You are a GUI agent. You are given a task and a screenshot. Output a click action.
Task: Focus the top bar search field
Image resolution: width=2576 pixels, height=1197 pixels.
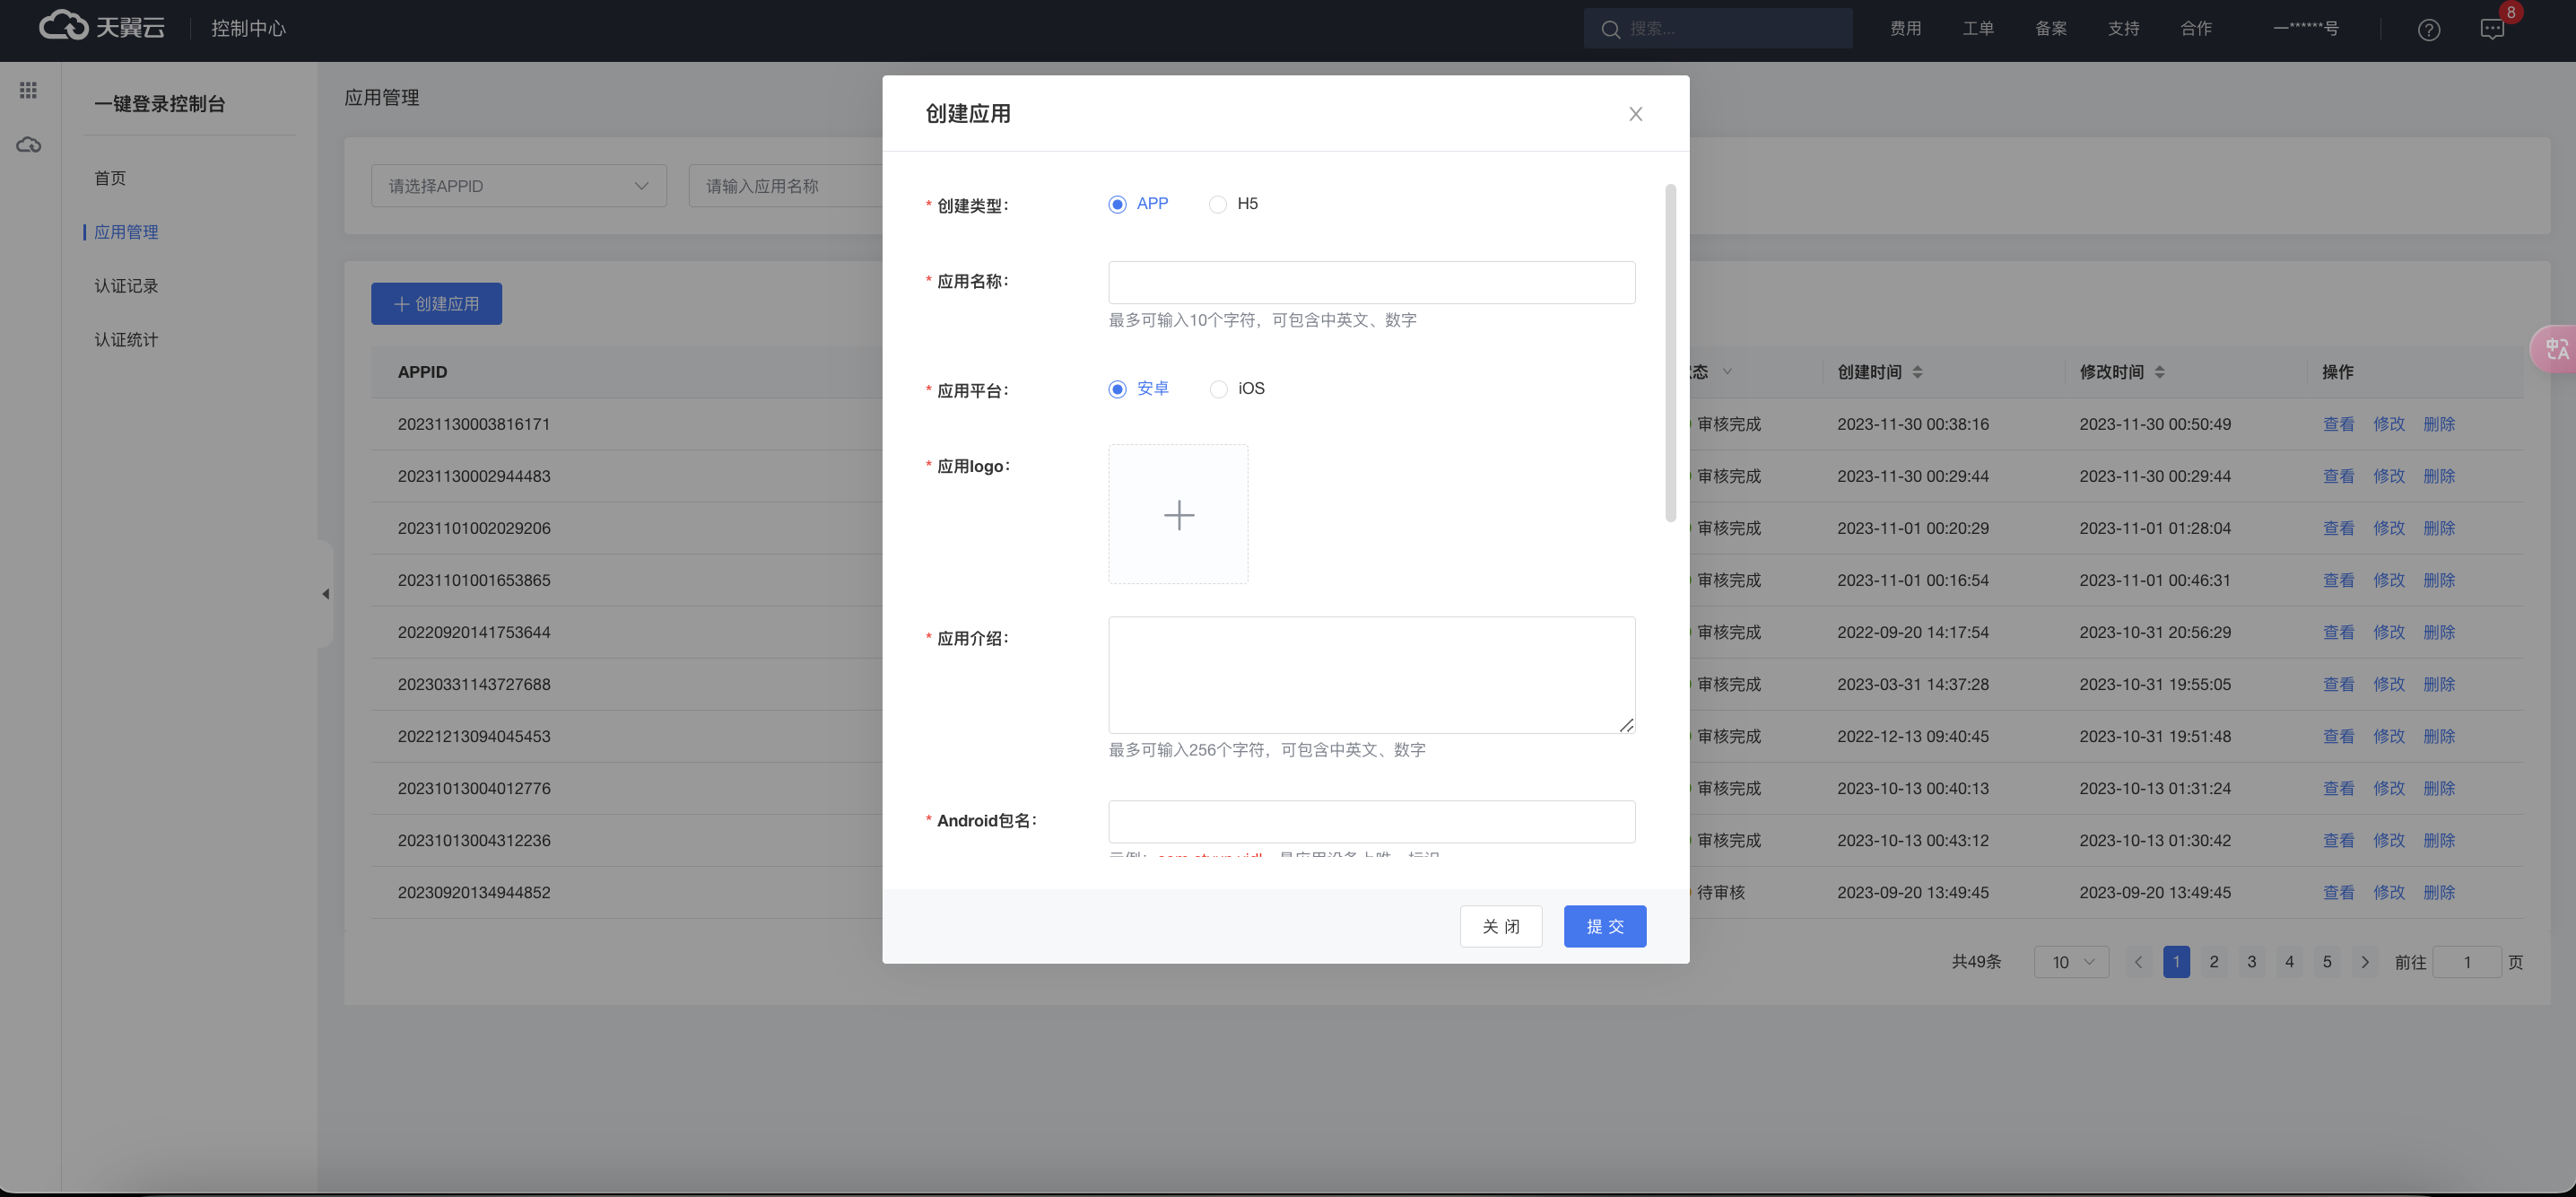coord(1718,29)
